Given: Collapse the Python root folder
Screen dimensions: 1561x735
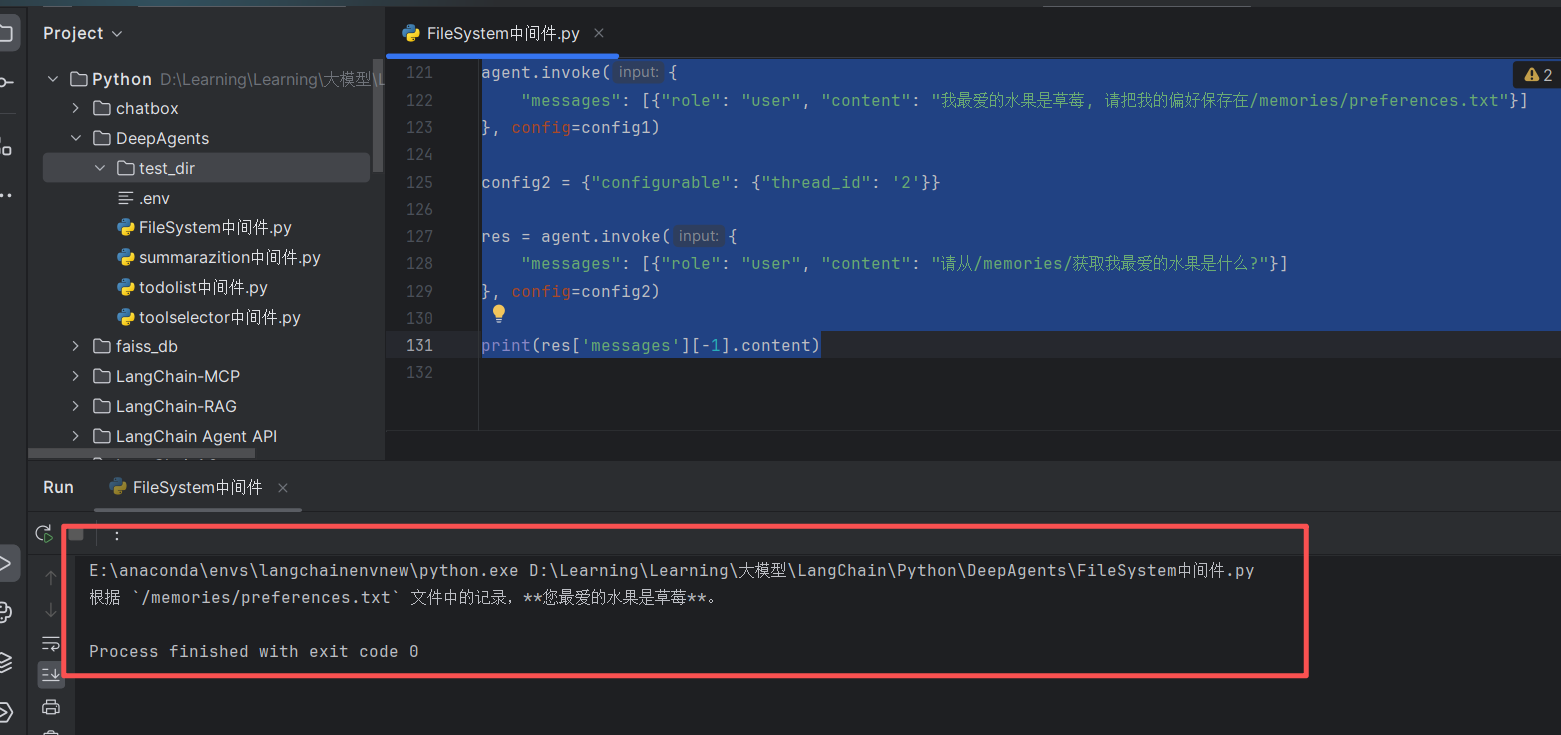Looking at the screenshot, I should coord(53,79).
